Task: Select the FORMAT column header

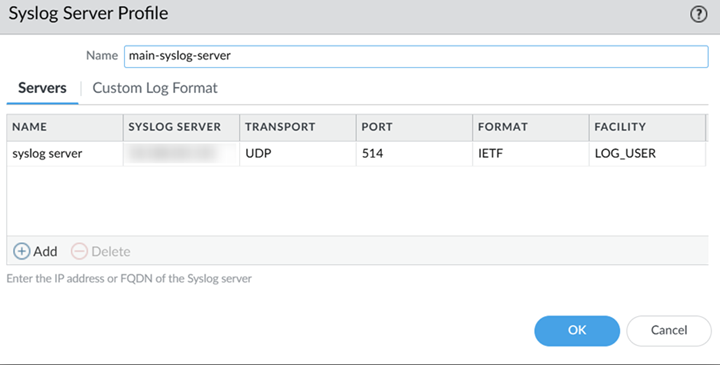Action: pos(531,127)
